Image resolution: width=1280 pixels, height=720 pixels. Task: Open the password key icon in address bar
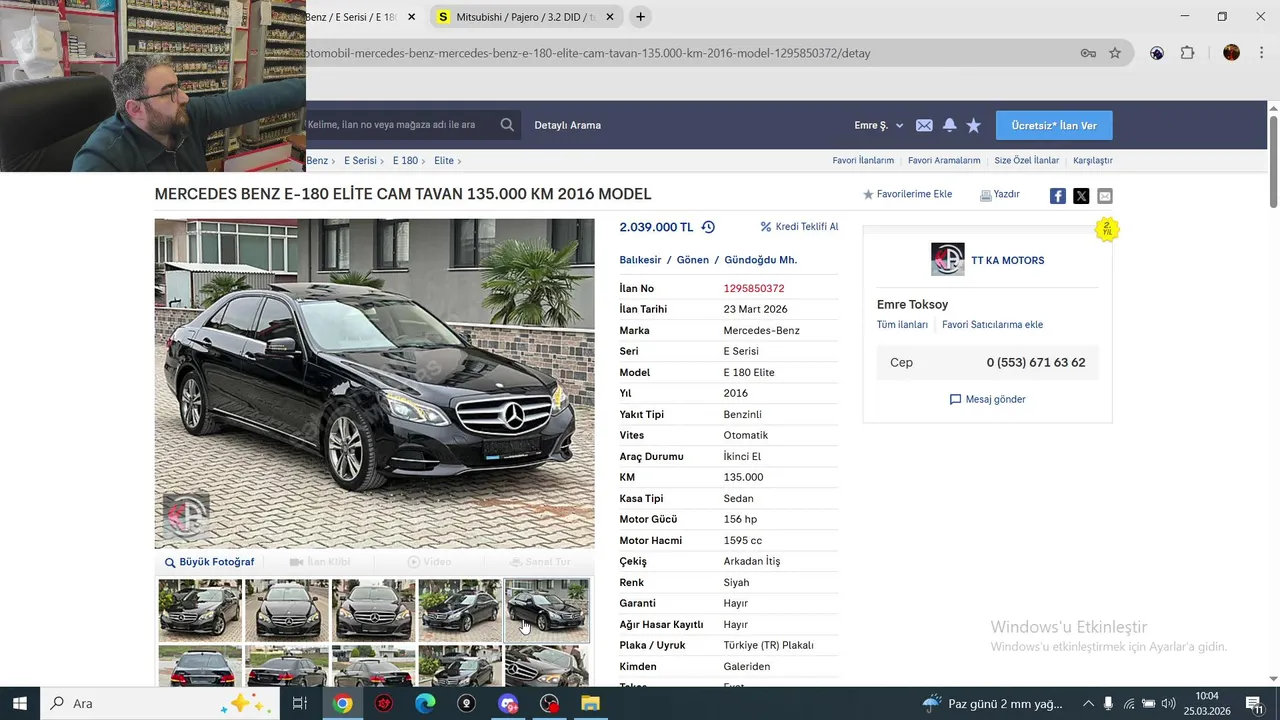1088,53
